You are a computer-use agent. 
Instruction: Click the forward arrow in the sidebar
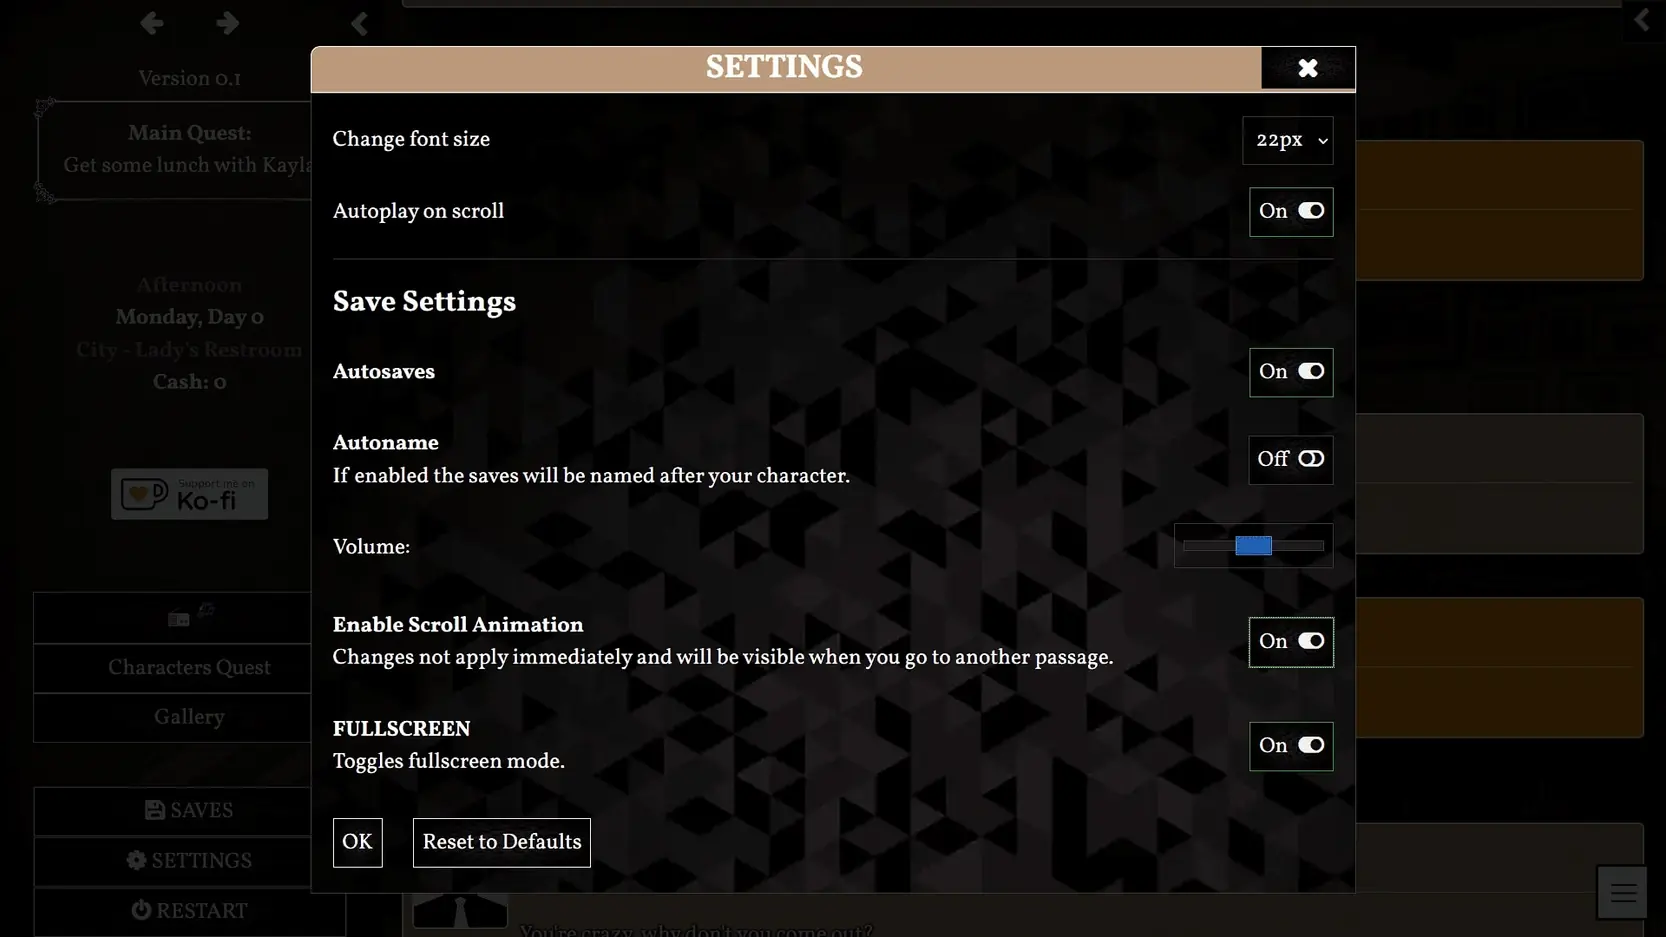pos(227,23)
